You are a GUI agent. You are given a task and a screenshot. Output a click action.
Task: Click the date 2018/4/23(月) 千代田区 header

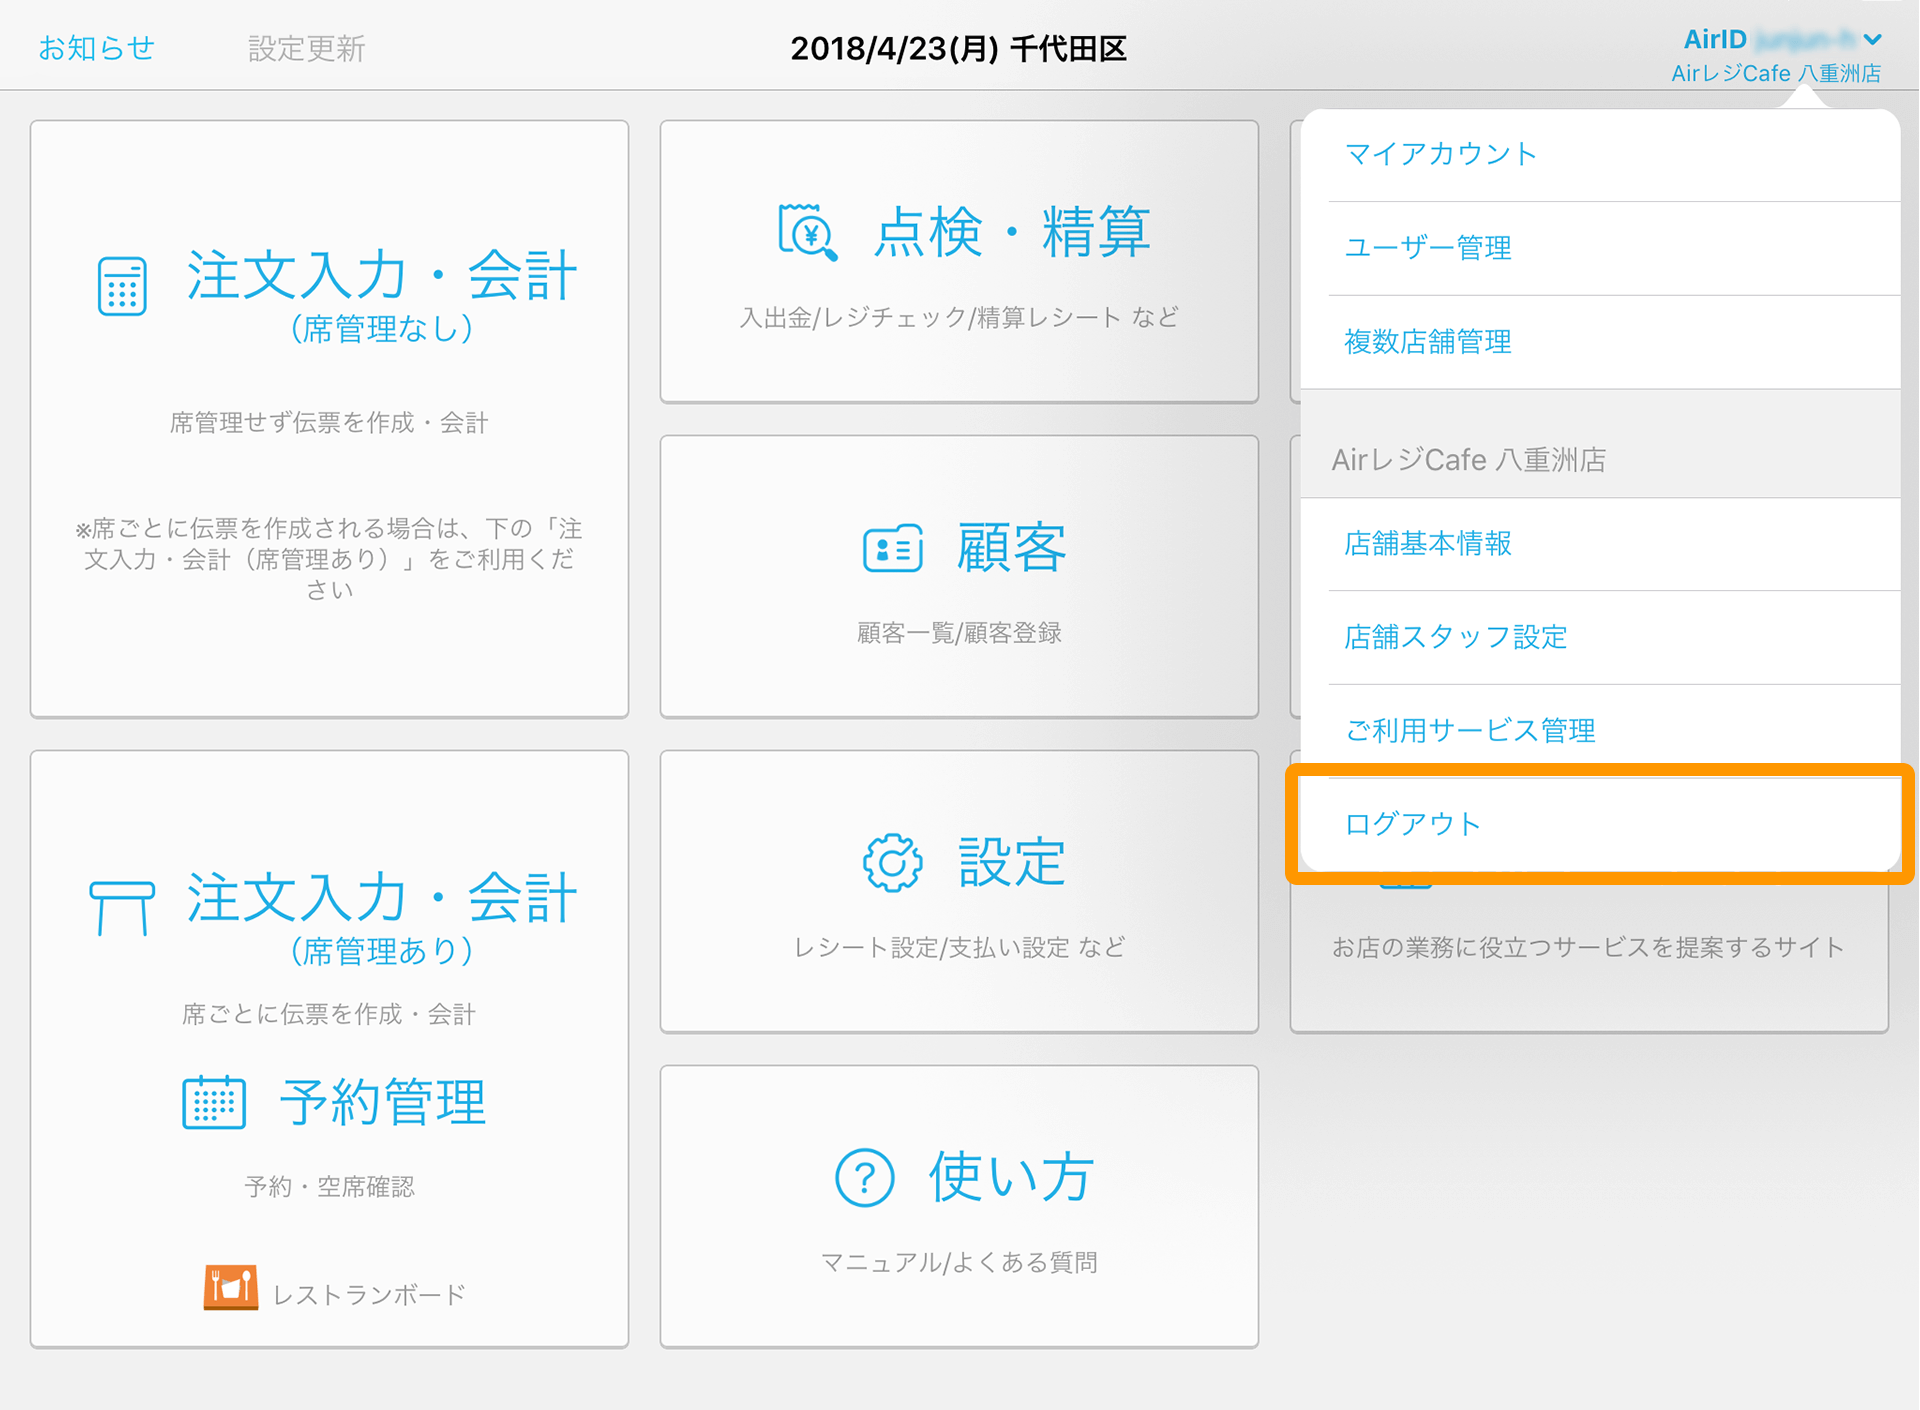pos(959,49)
